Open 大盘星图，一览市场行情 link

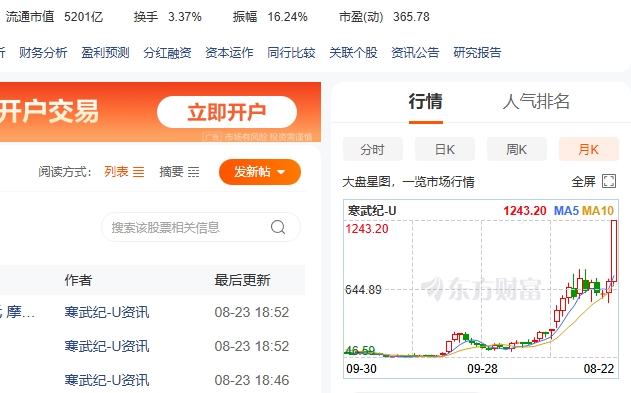408,182
